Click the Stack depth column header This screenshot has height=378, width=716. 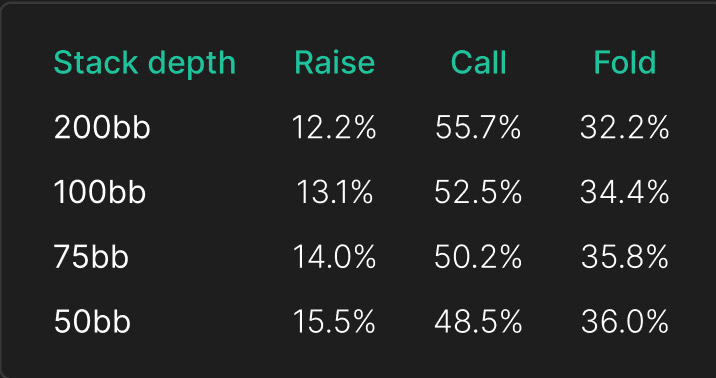[145, 63]
